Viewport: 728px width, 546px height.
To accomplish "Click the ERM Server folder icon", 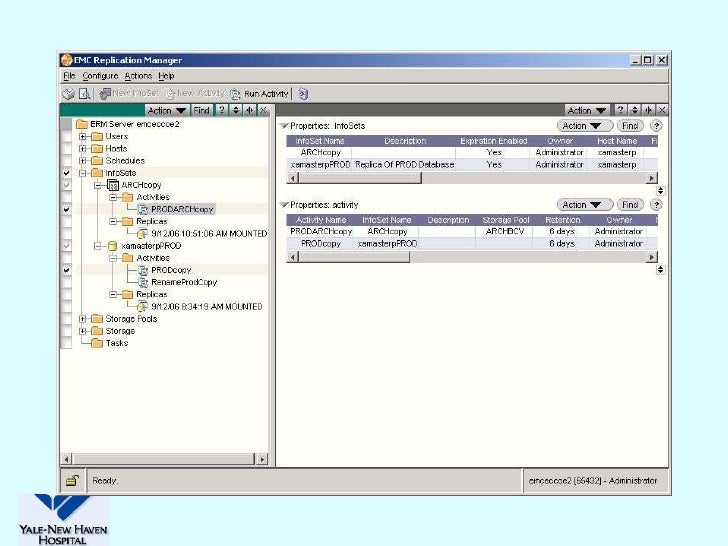I will (x=82, y=124).
